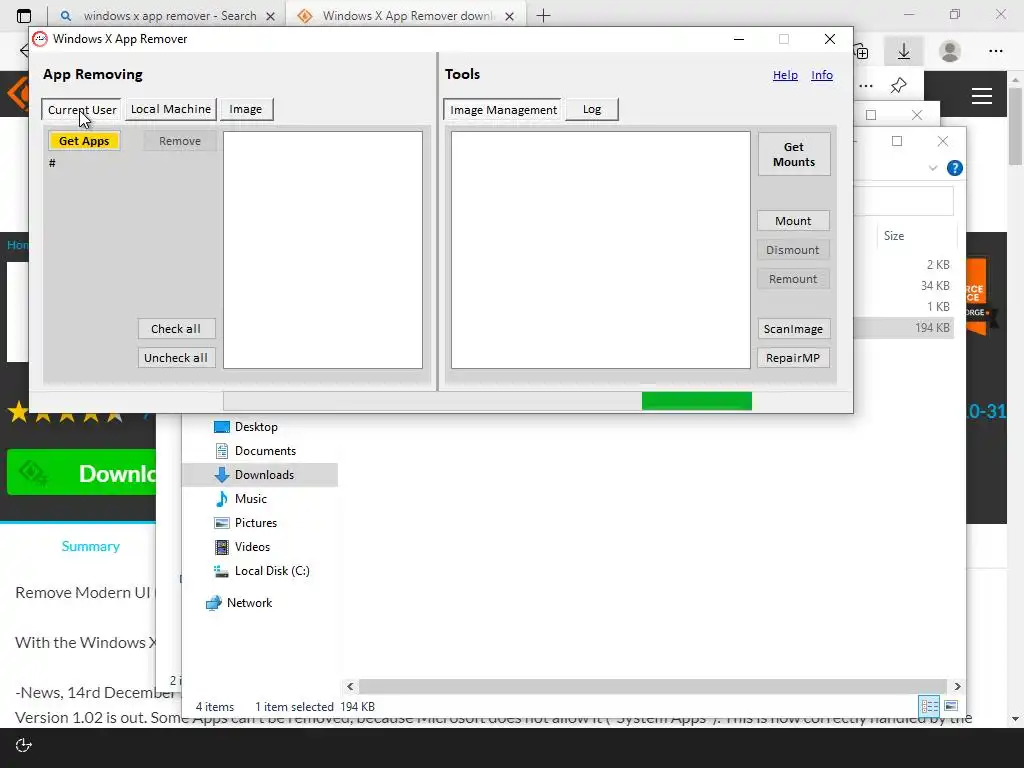Open the Local Machine tab

[x=170, y=109]
